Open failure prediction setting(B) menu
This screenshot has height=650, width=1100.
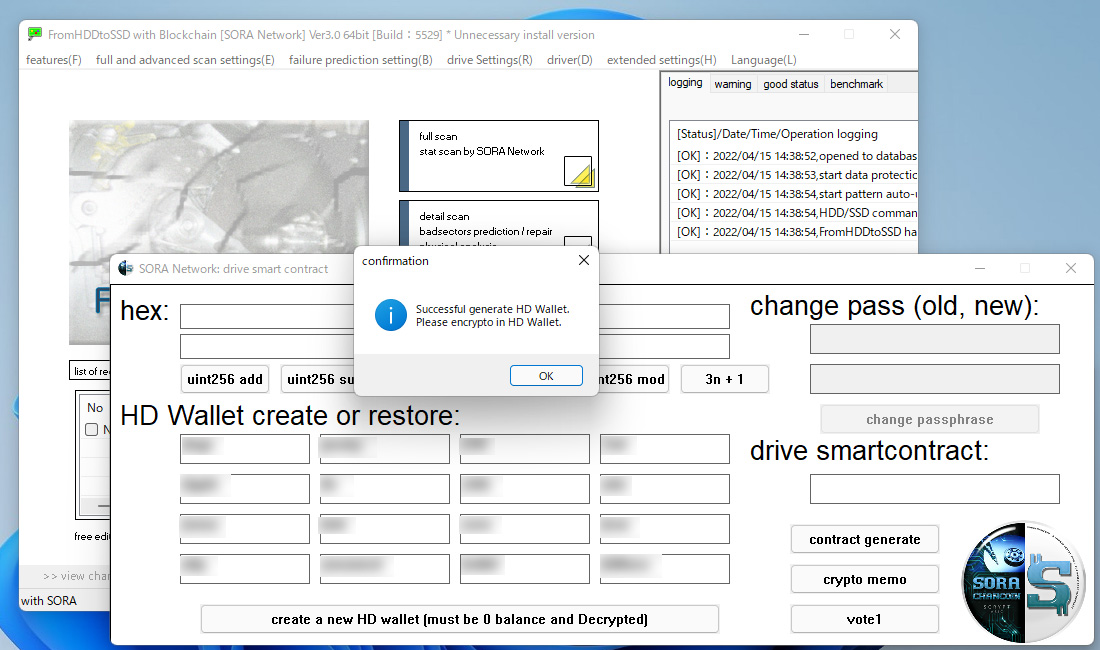pyautogui.click(x=361, y=60)
